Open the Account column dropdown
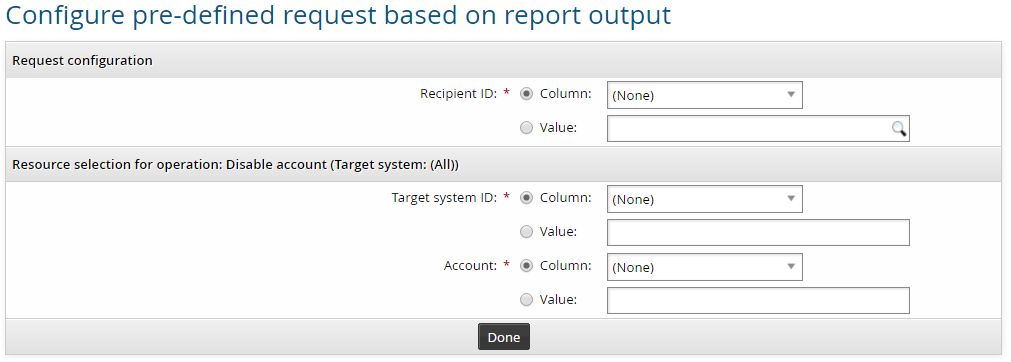 [x=705, y=266]
